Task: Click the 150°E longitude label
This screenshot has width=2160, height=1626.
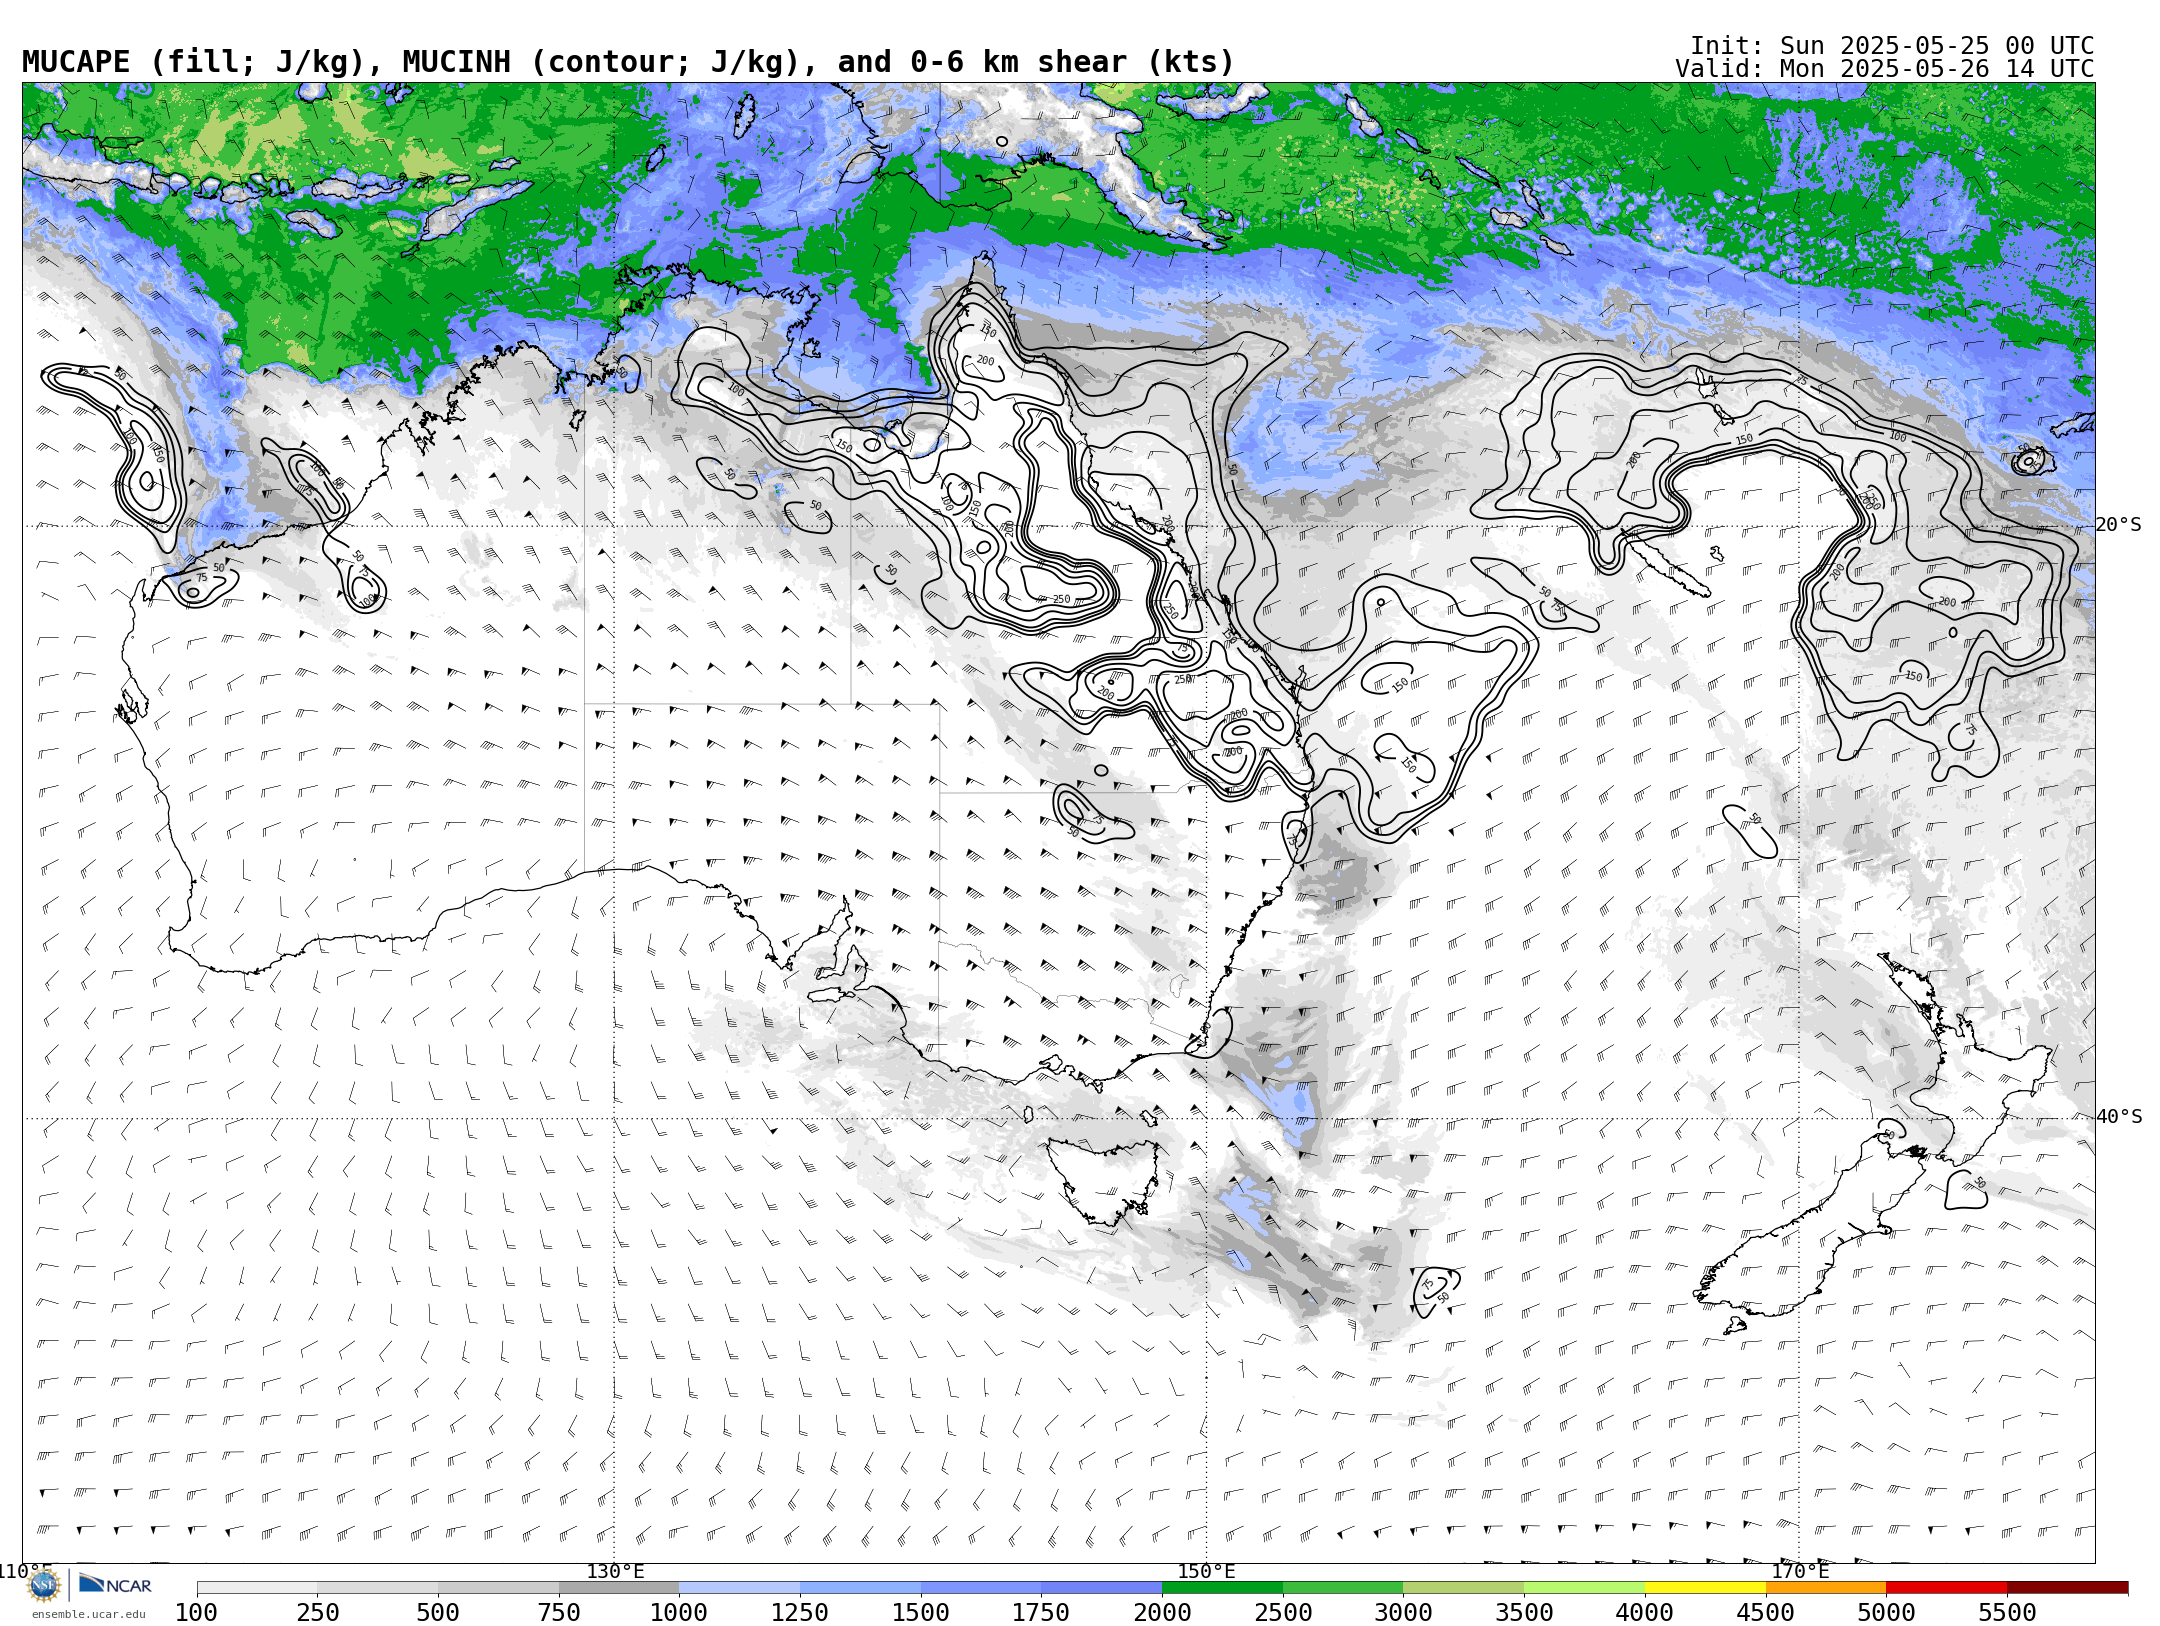Action: click(1206, 1571)
